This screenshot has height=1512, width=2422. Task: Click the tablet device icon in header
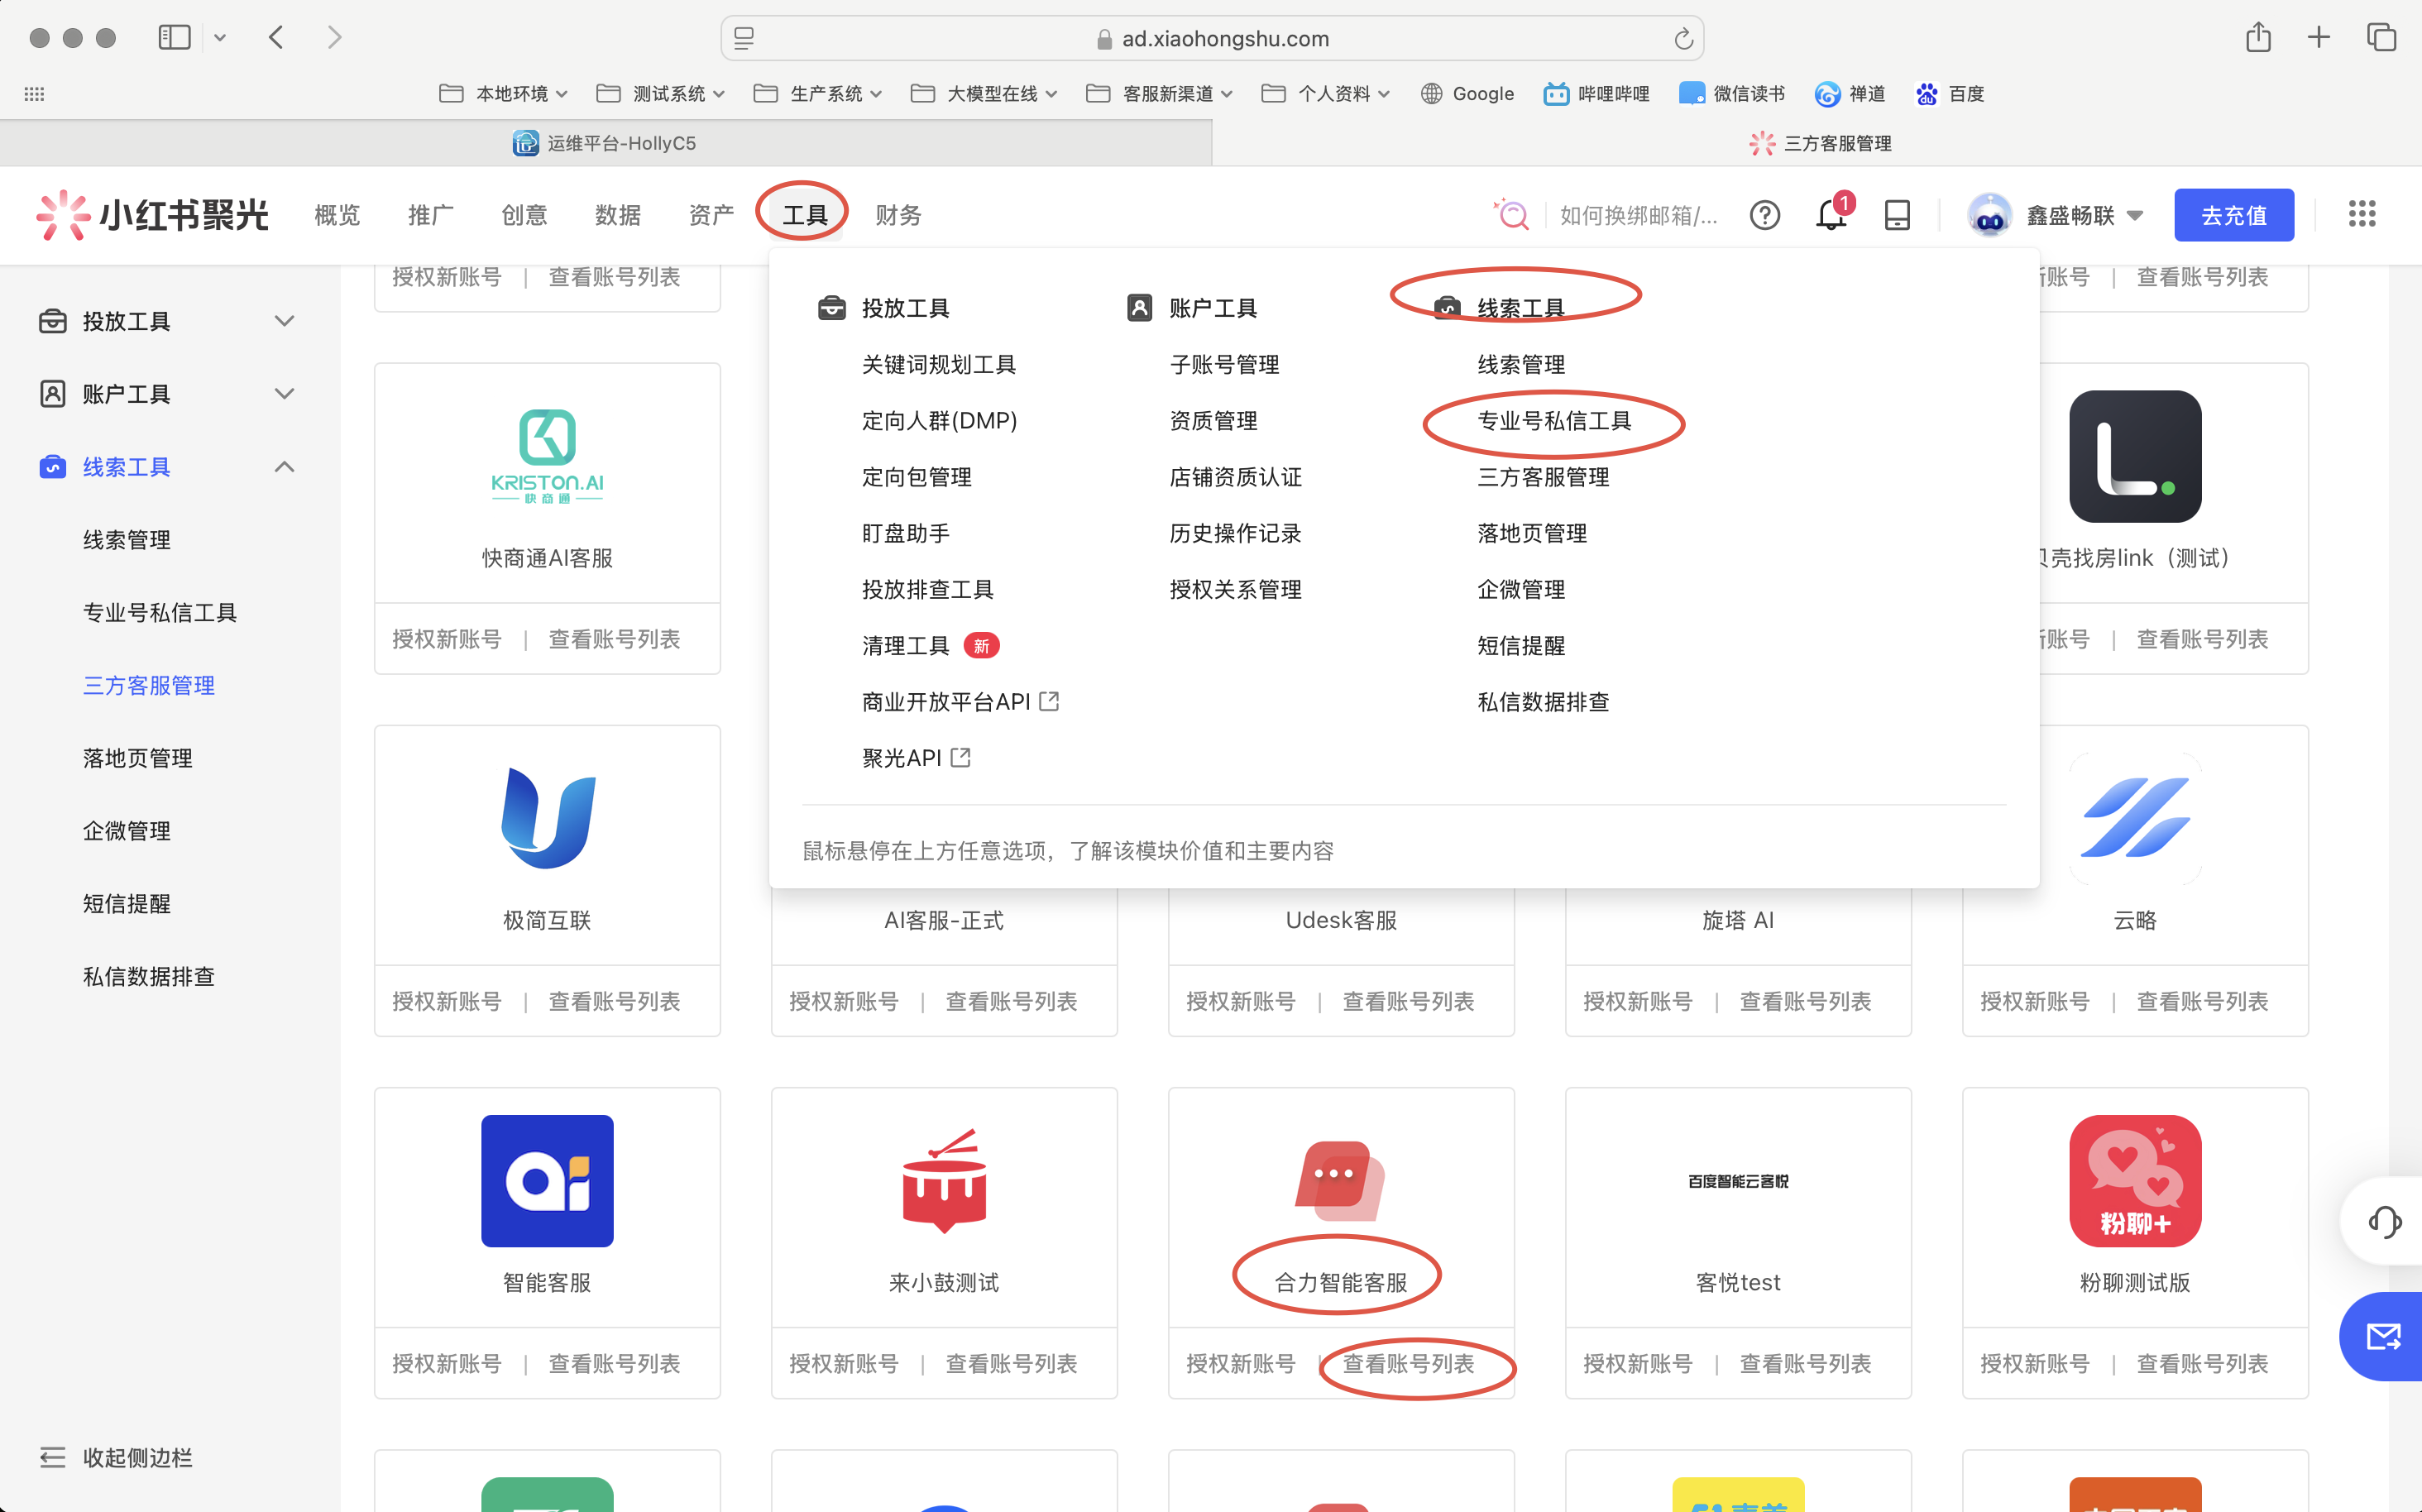point(1897,215)
